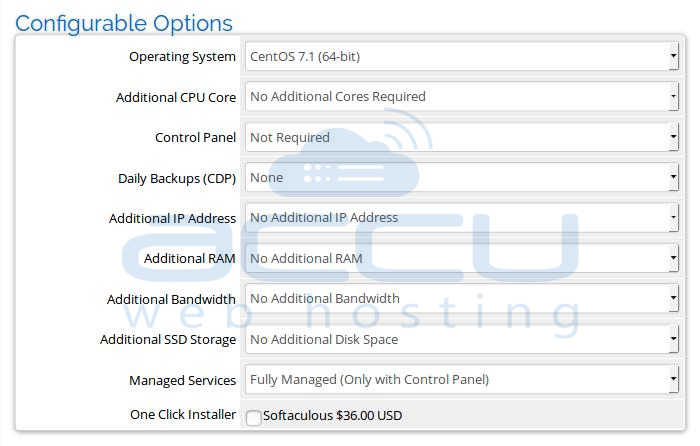Image resolution: width=700 pixels, height=446 pixels.
Task: Click the 'Softaculous $36.00 USD' text
Action: (x=333, y=416)
